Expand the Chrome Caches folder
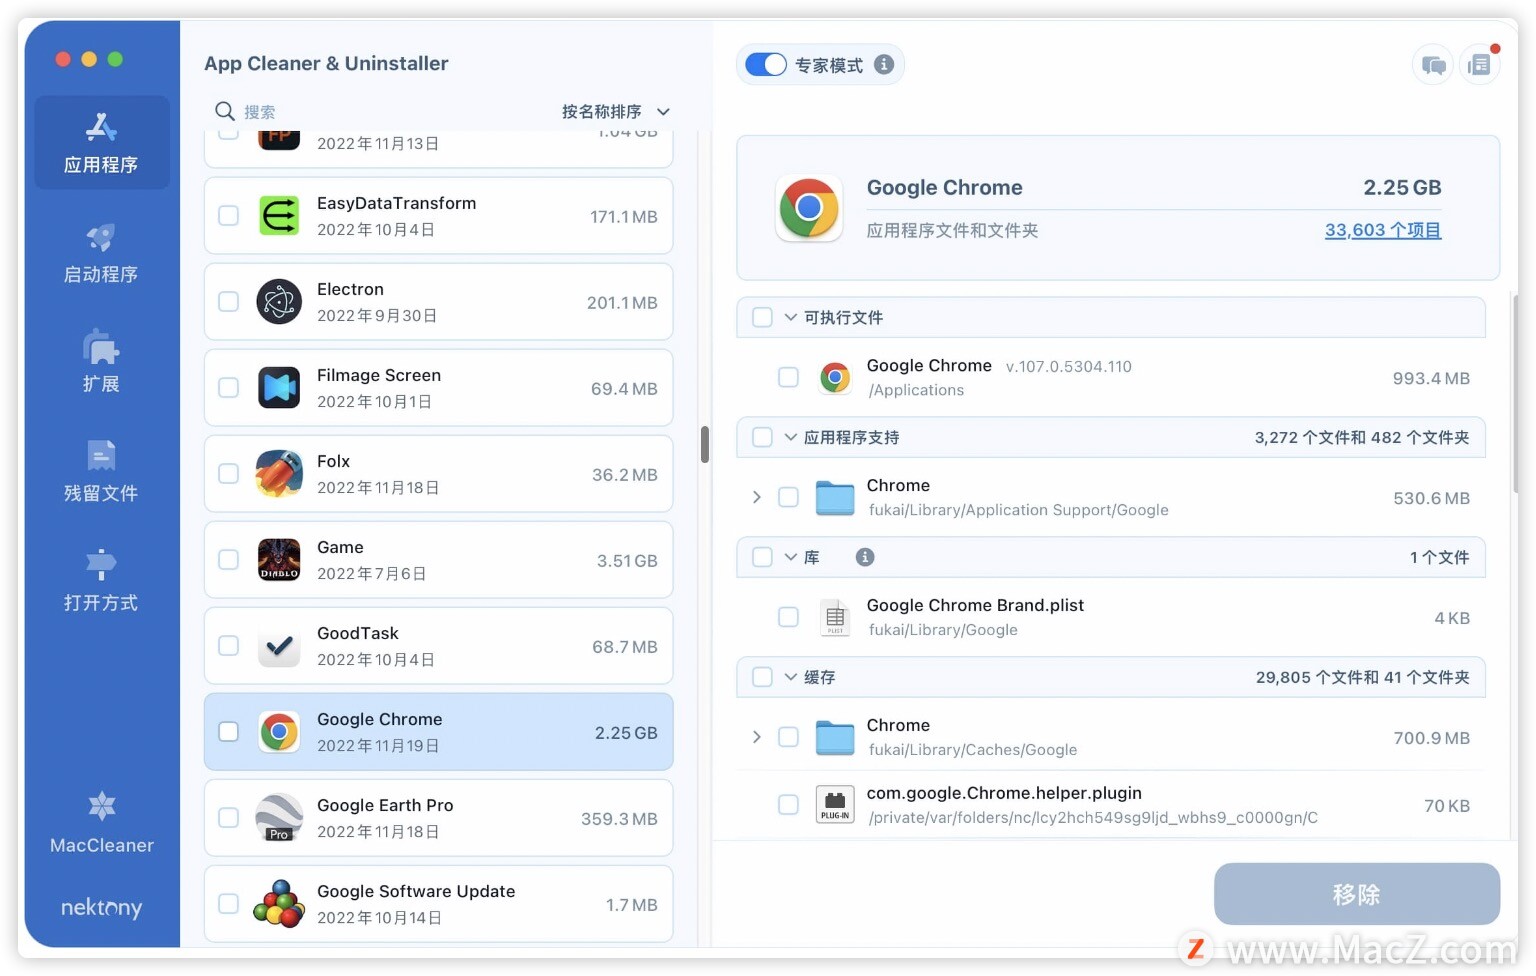Screen dimensions: 1536x976 coord(757,737)
